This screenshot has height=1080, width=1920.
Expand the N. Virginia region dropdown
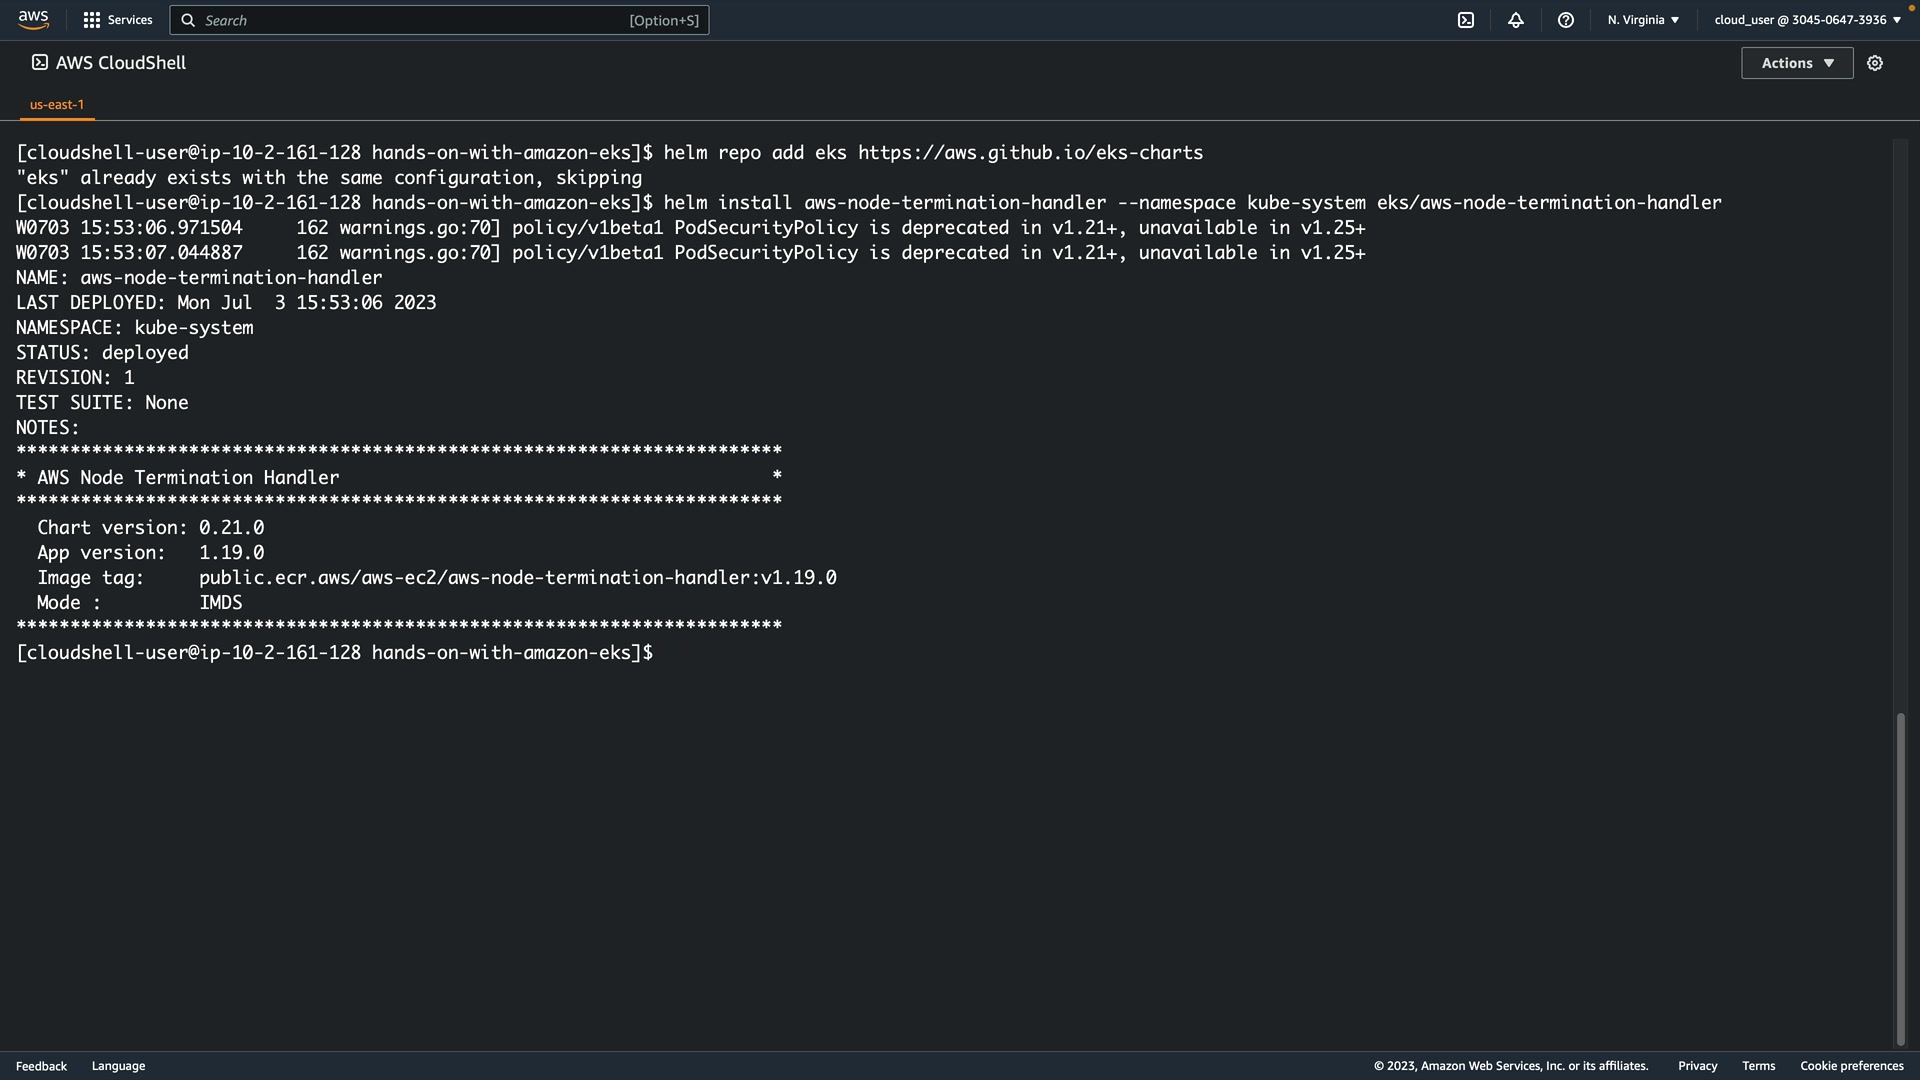pos(1643,20)
